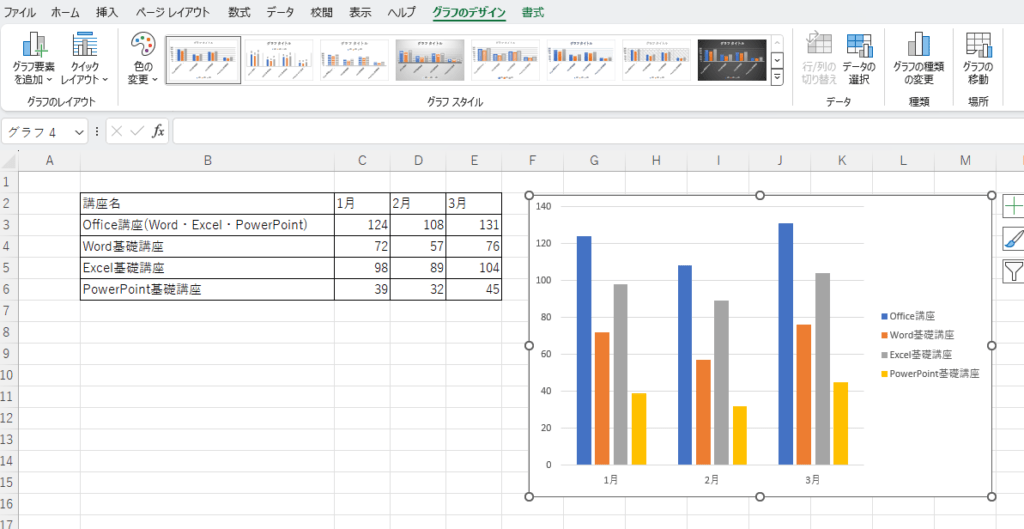
Task: Select the fifth chart style thumbnail
Action: coord(505,60)
